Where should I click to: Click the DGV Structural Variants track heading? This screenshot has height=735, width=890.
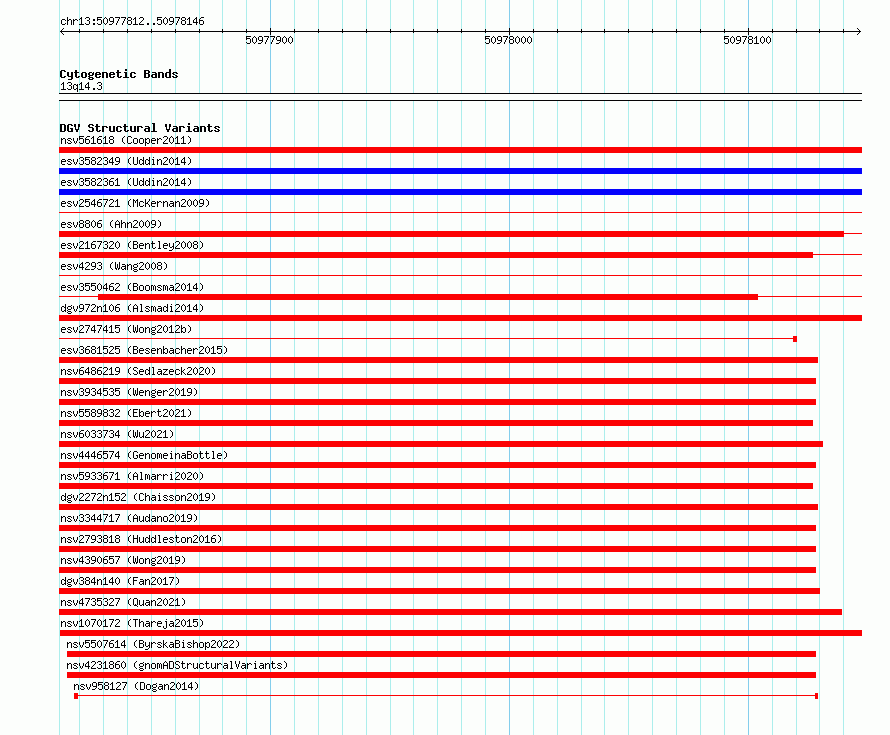click(140, 128)
